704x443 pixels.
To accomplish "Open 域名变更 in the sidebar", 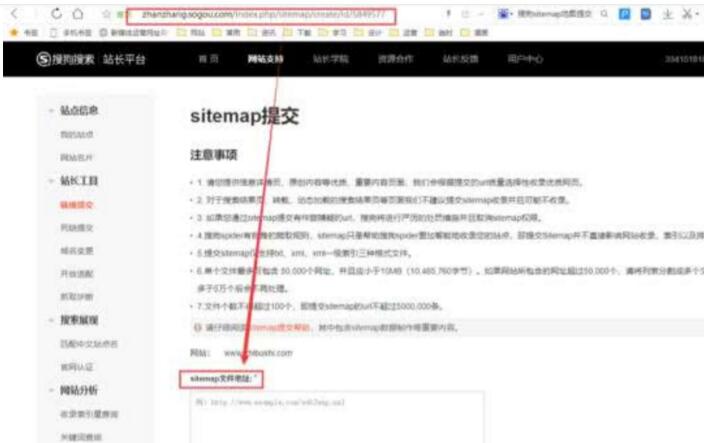I will point(77,250).
